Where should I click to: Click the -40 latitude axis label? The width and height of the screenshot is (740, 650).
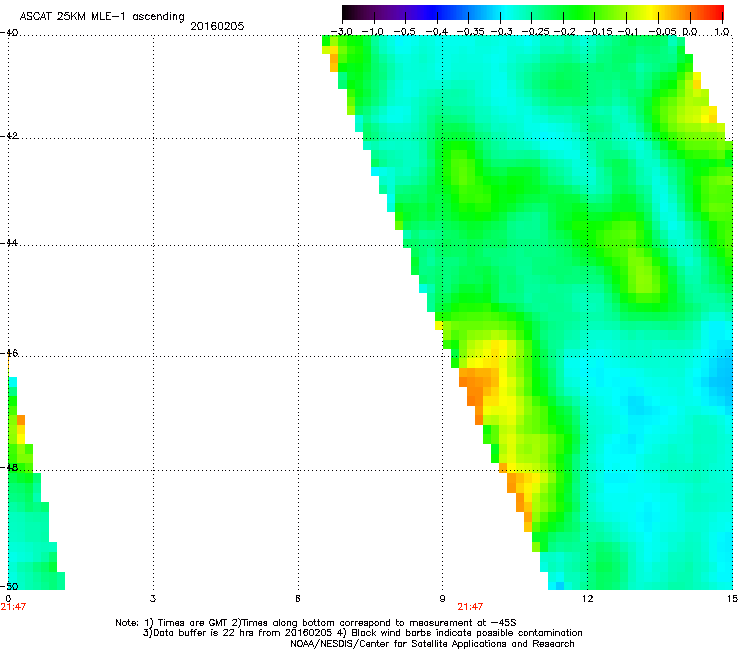click(9, 32)
